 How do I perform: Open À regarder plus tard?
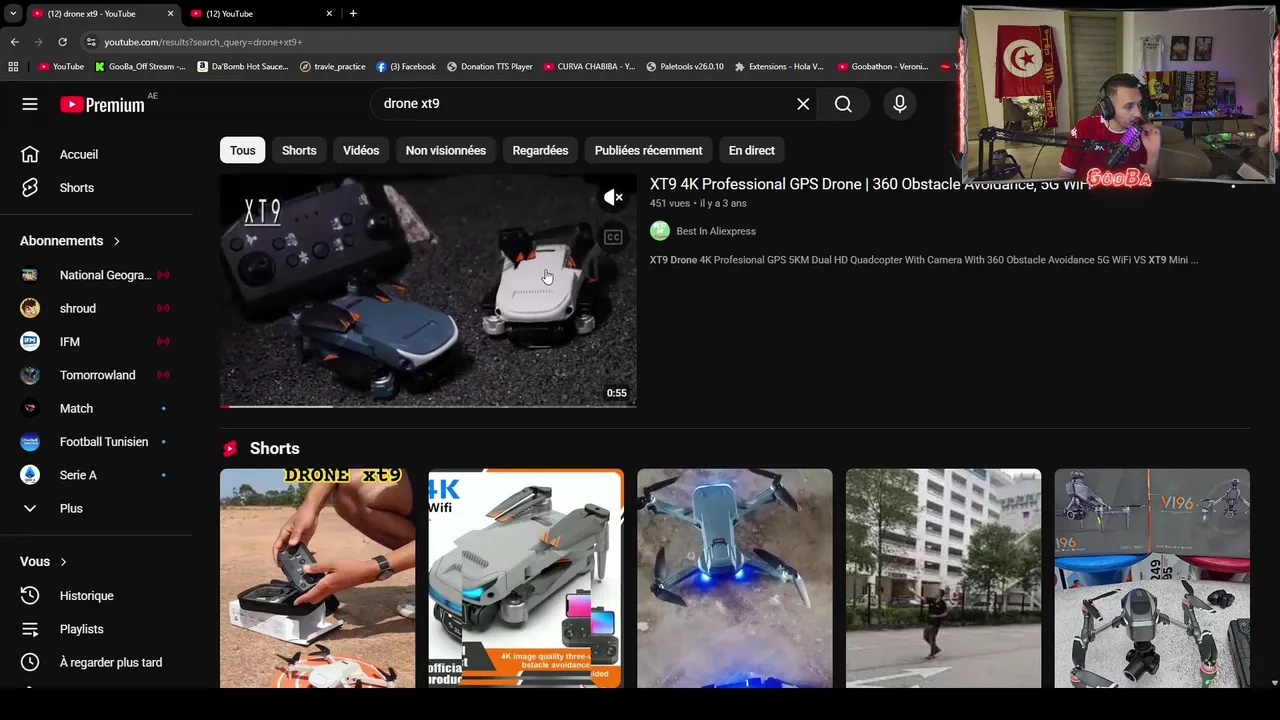[96, 662]
